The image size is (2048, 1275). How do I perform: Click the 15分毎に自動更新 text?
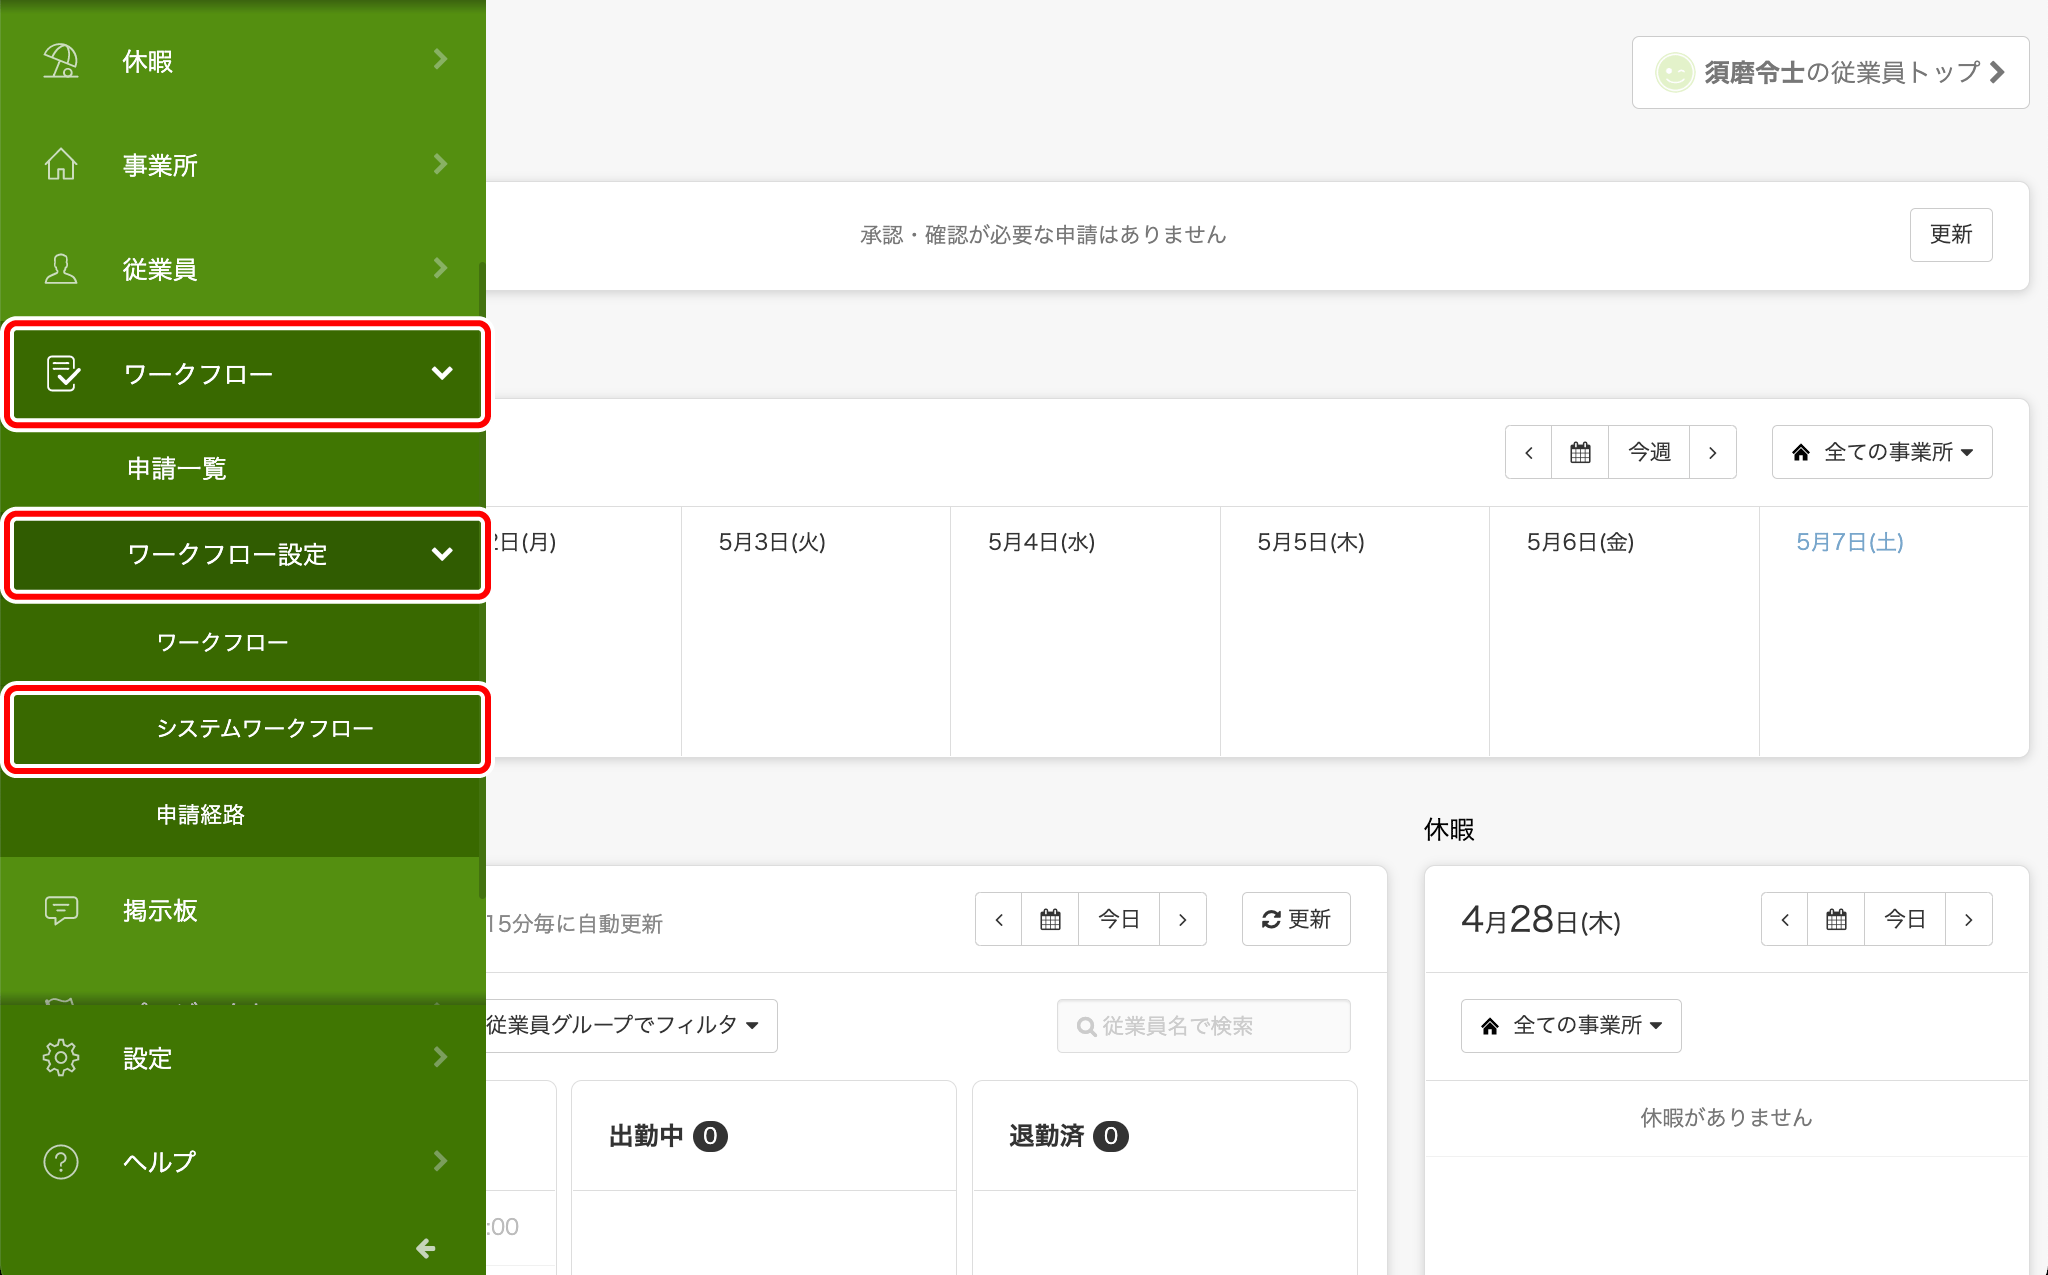(x=575, y=923)
